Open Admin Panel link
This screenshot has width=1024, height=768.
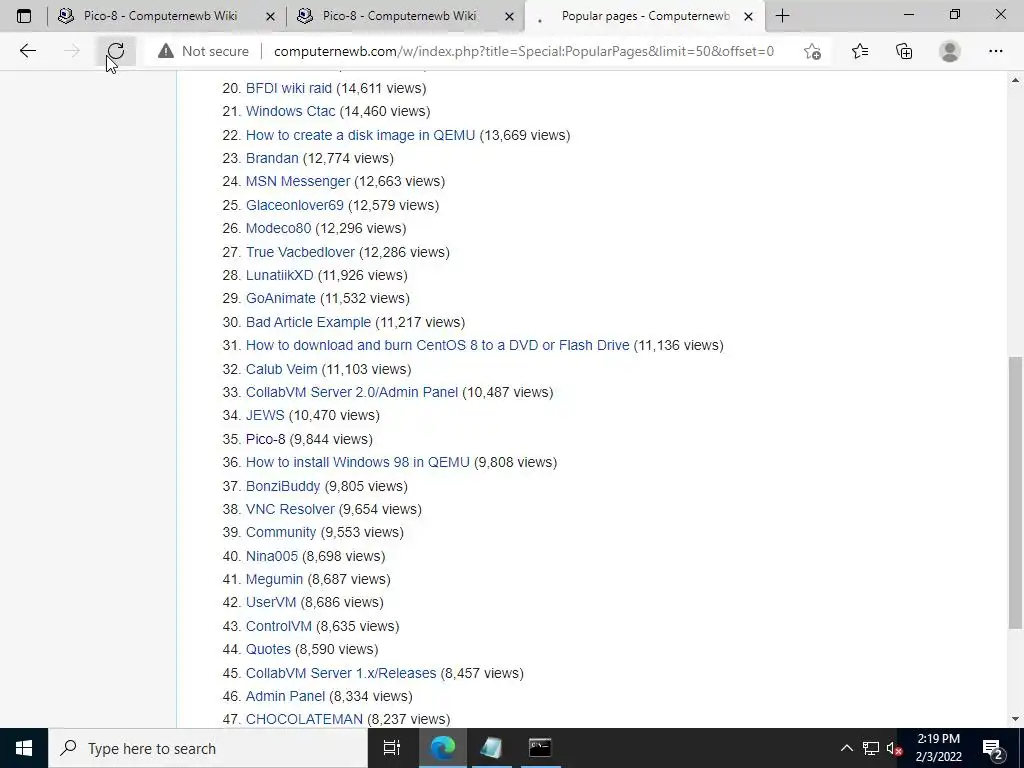click(x=285, y=696)
